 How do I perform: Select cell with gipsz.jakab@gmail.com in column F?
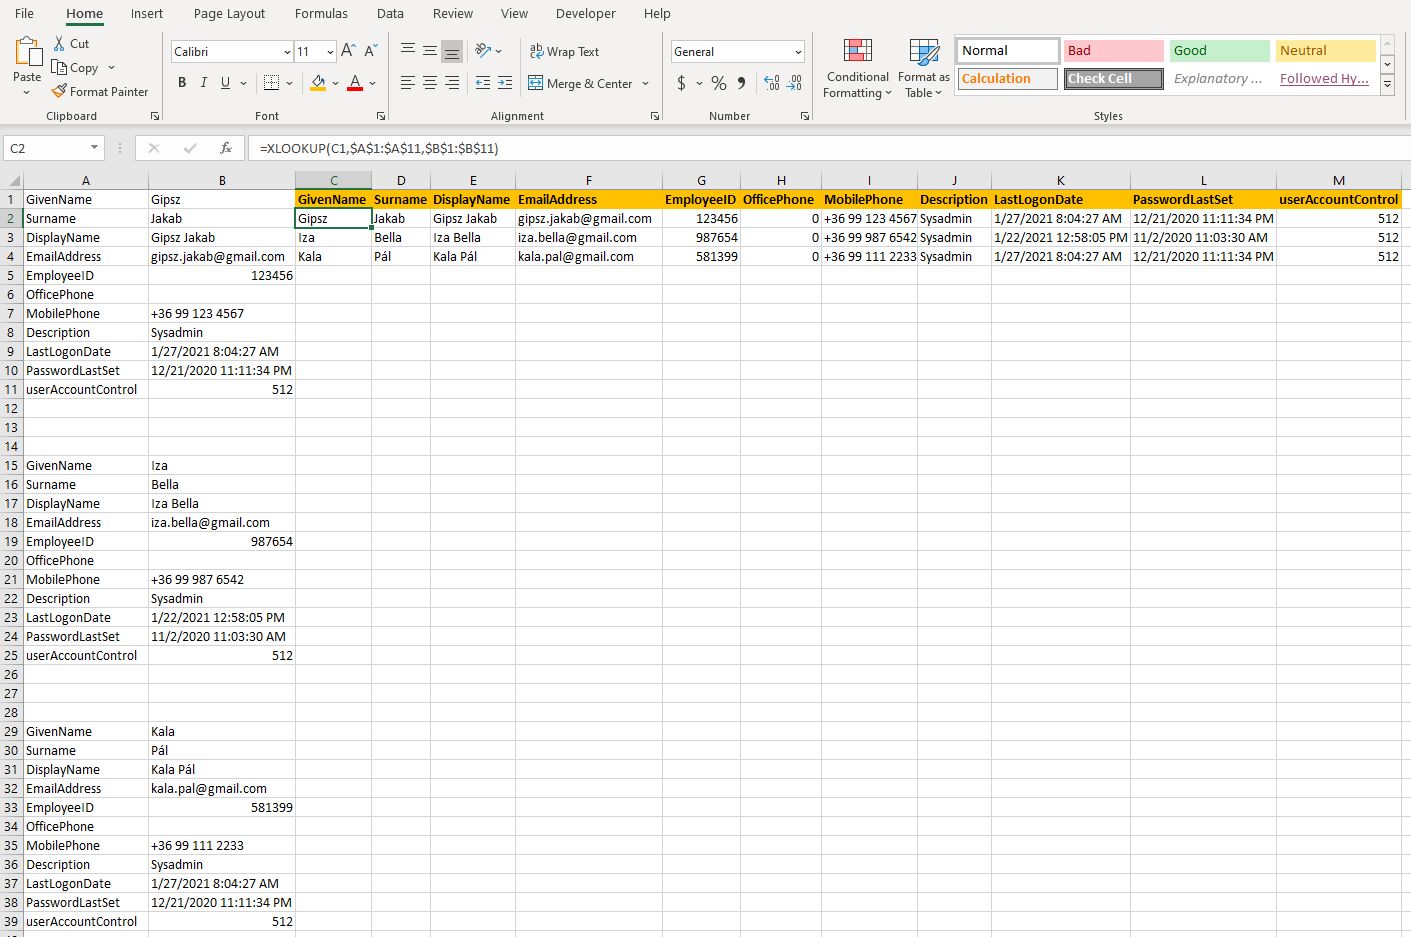(x=589, y=218)
